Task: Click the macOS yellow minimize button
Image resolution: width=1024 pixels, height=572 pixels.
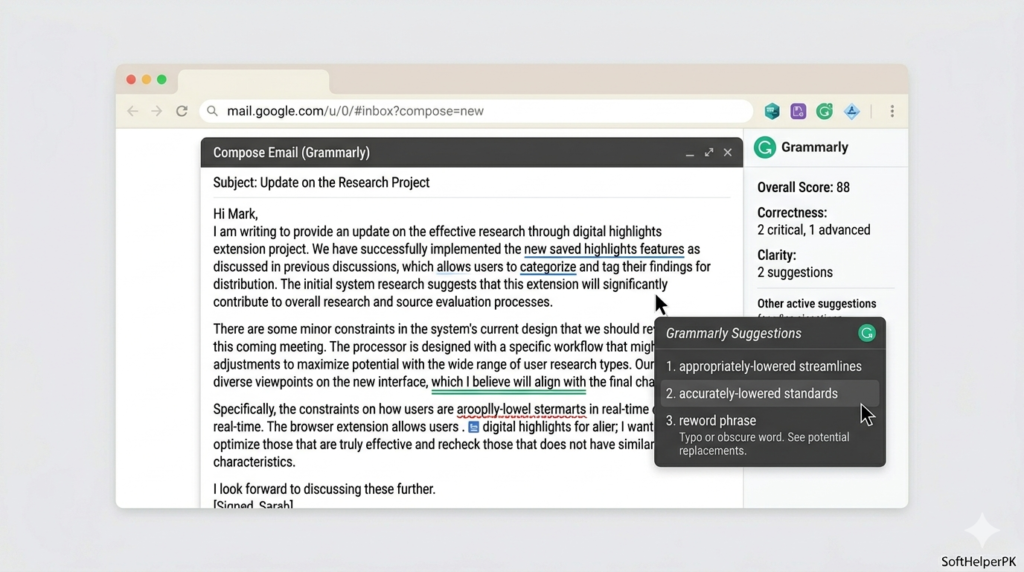Action: 146,80
